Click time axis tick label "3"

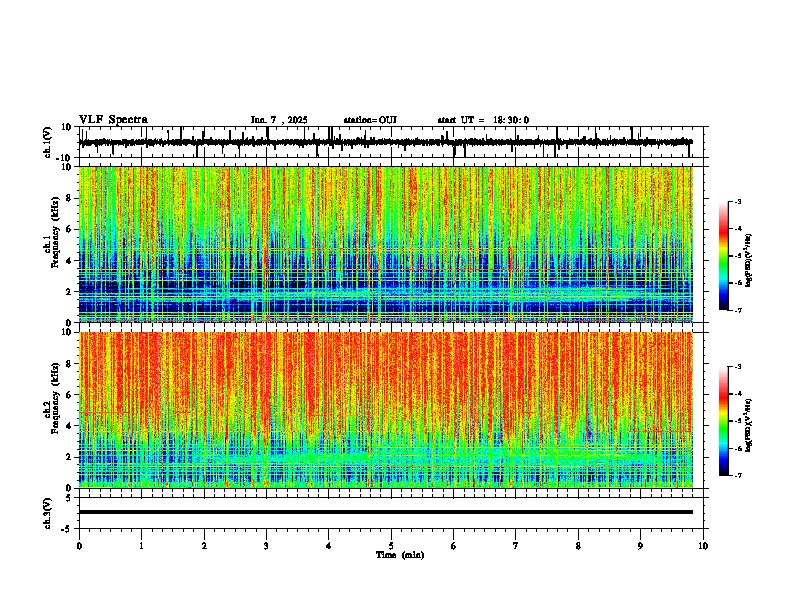click(x=266, y=546)
